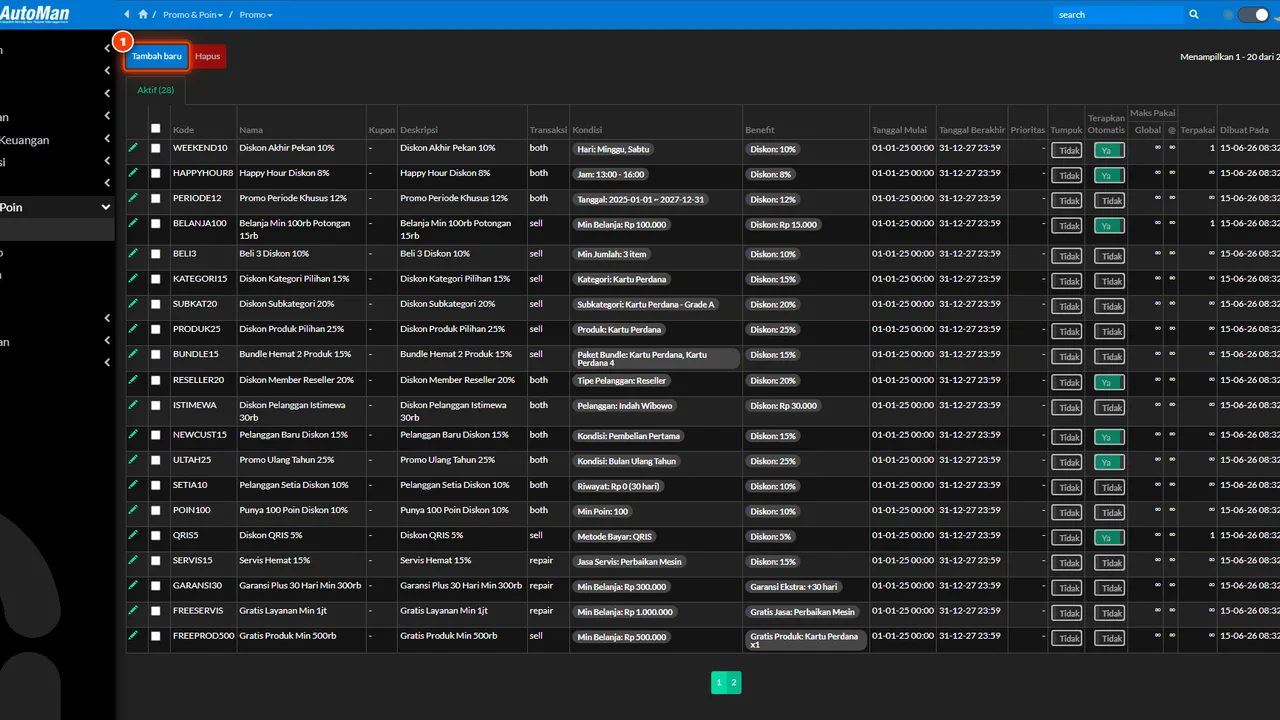
Task: Click Ya Terapkan Otomatis for QRIS5
Action: (x=1109, y=537)
